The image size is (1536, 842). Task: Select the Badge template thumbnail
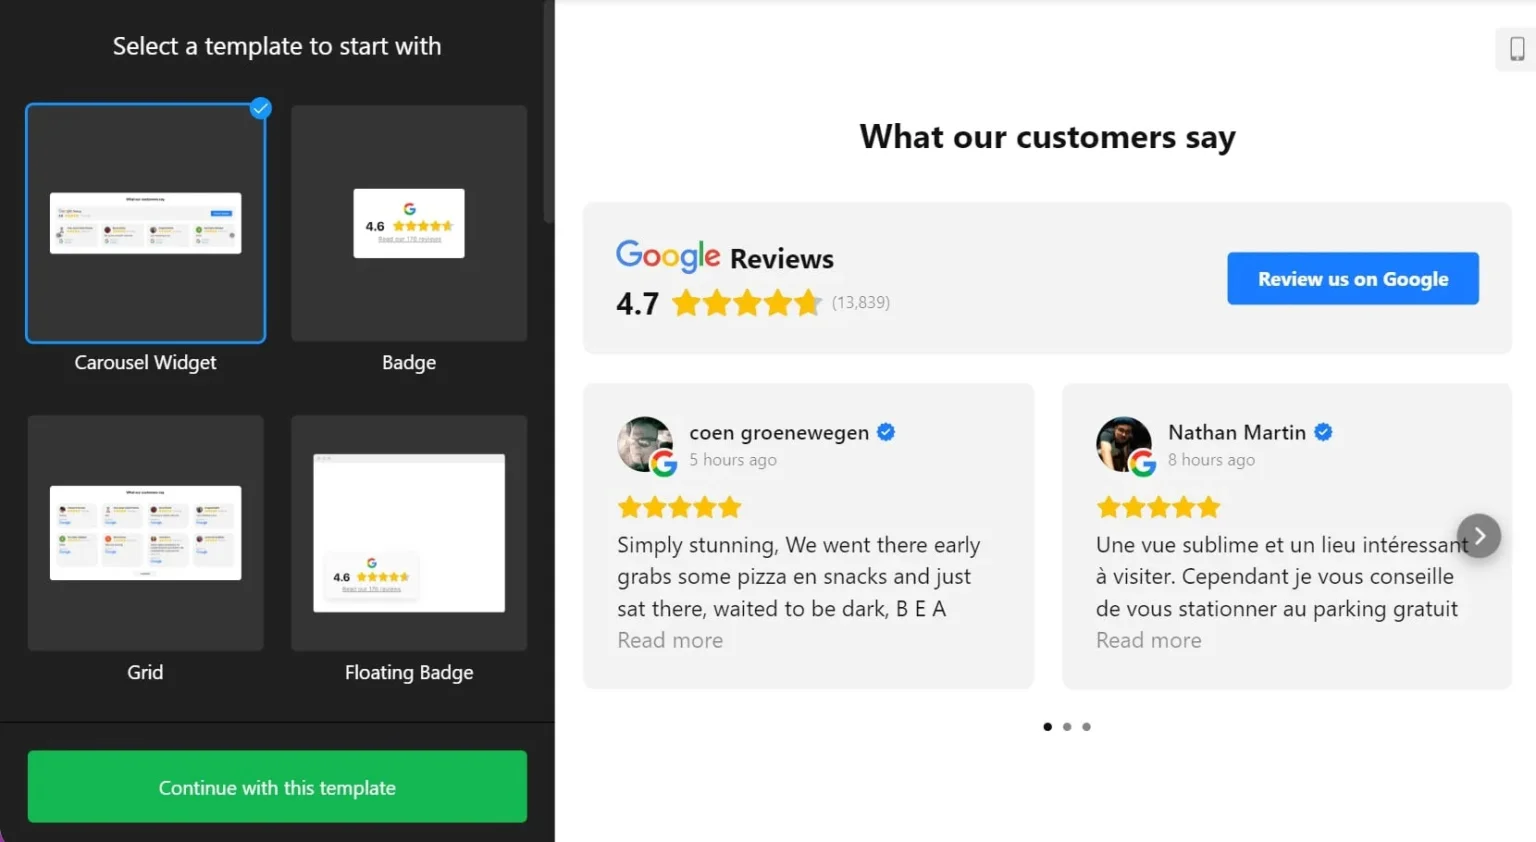408,223
